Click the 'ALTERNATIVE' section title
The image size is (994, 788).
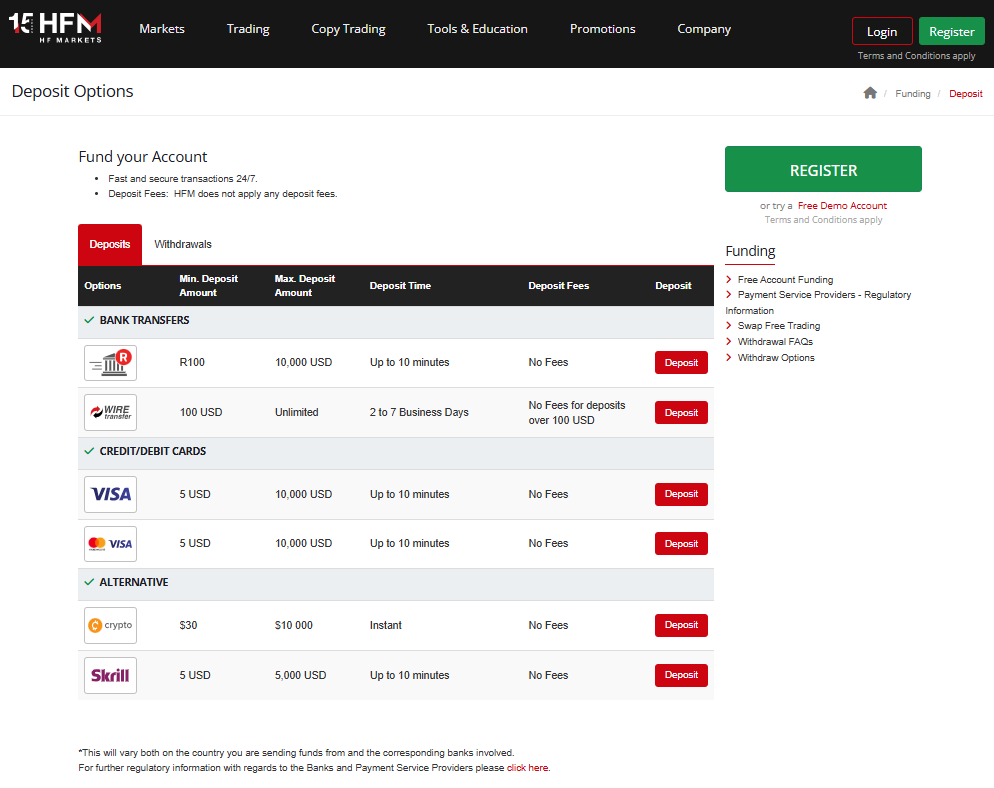pyautogui.click(x=134, y=582)
